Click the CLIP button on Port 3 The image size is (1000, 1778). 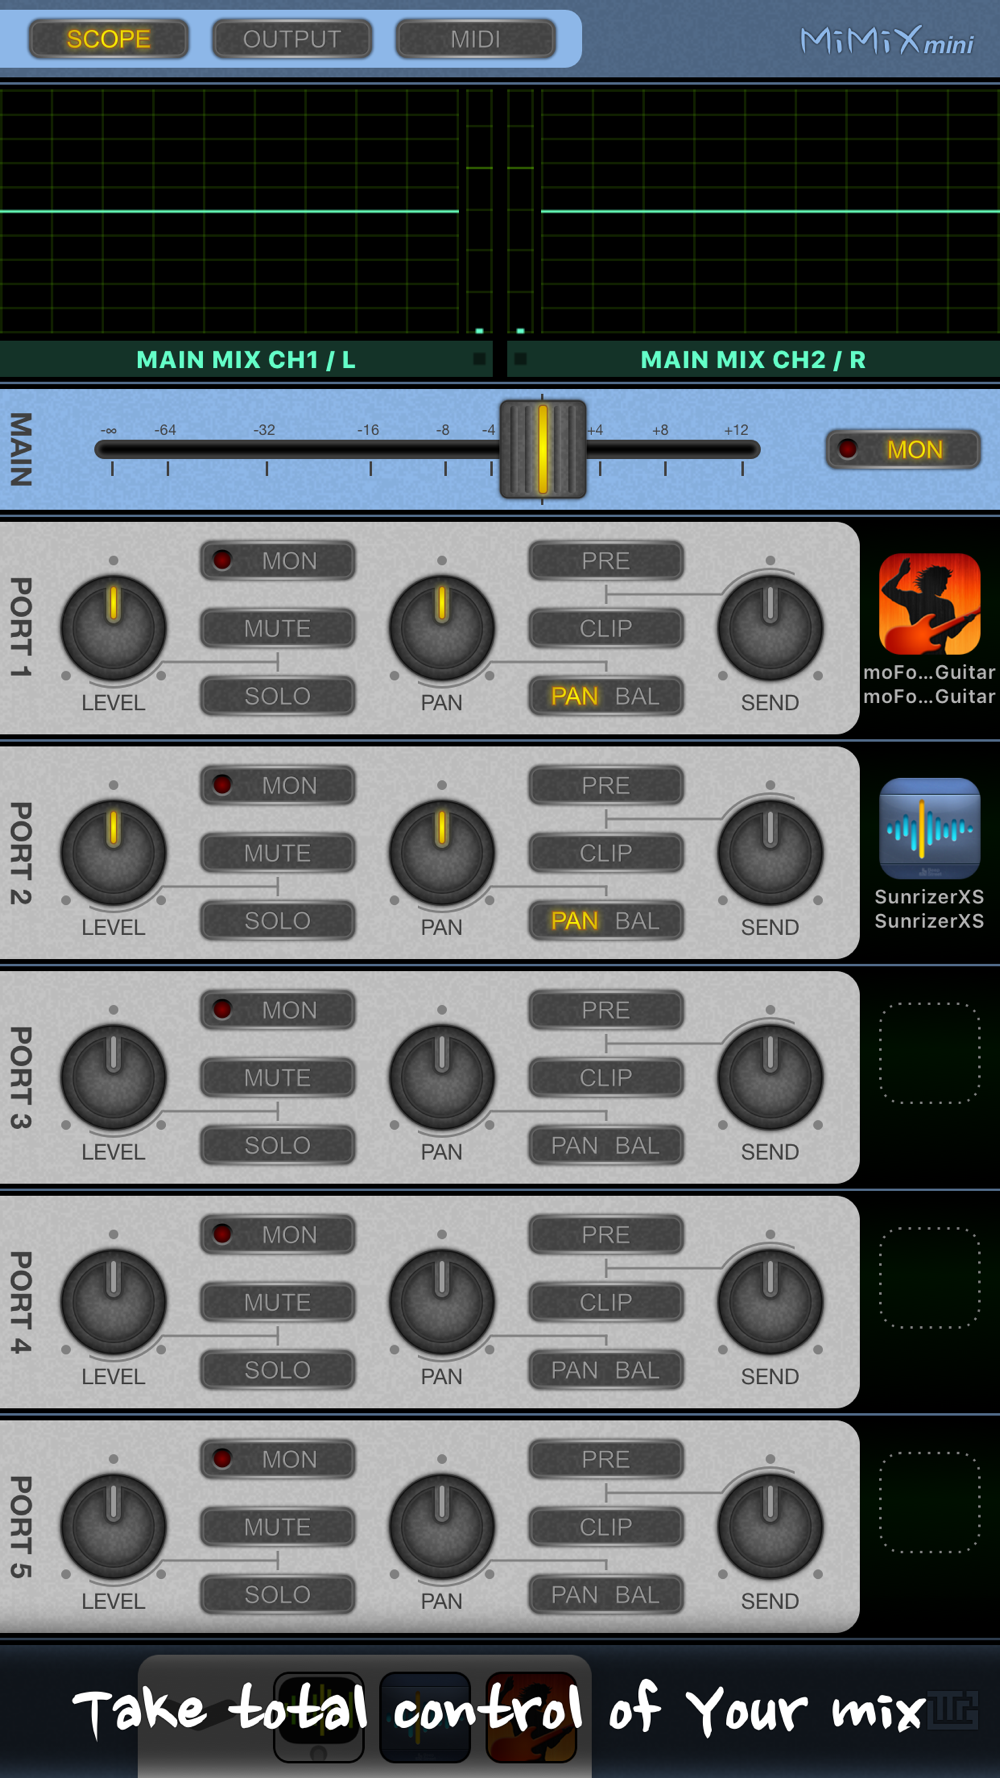(606, 1078)
